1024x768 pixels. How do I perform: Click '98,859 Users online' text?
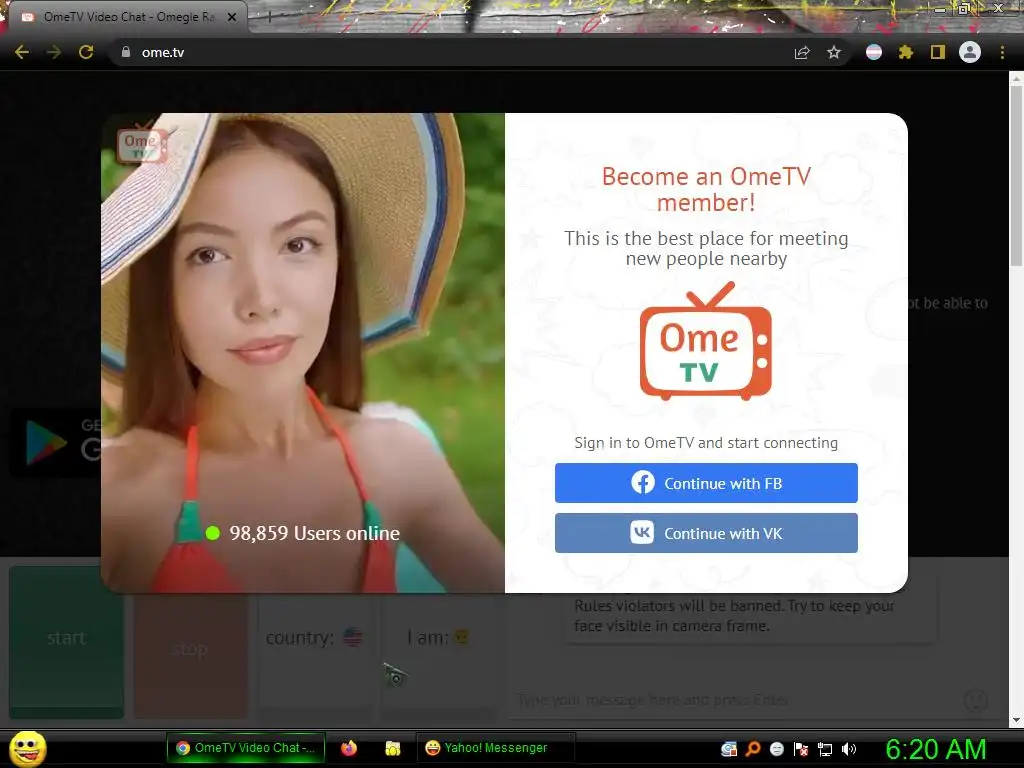click(314, 533)
